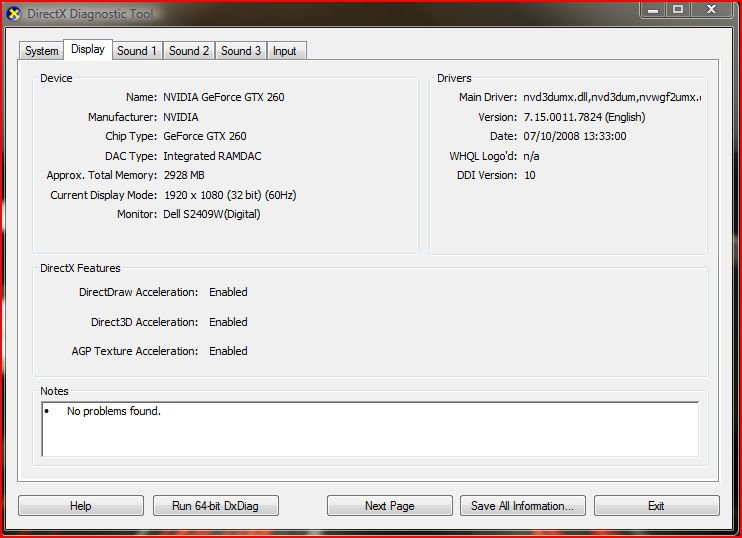The image size is (742, 538).
Task: Click the 'Current Display Mode:' label
Action: [x=104, y=195]
